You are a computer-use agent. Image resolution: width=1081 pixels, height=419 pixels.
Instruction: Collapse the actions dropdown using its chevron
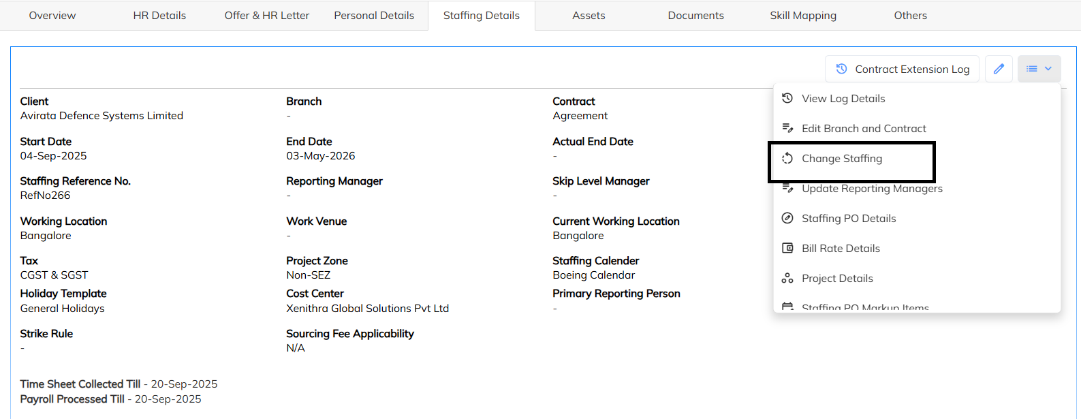click(1048, 69)
